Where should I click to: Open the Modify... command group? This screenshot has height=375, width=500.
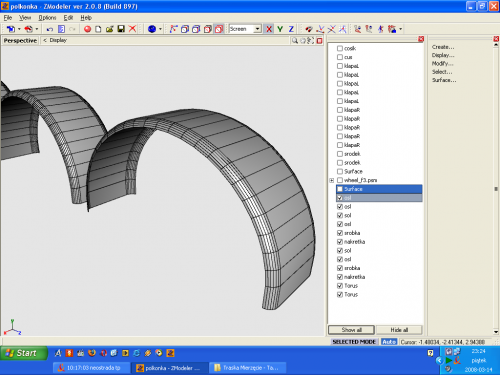click(x=443, y=64)
